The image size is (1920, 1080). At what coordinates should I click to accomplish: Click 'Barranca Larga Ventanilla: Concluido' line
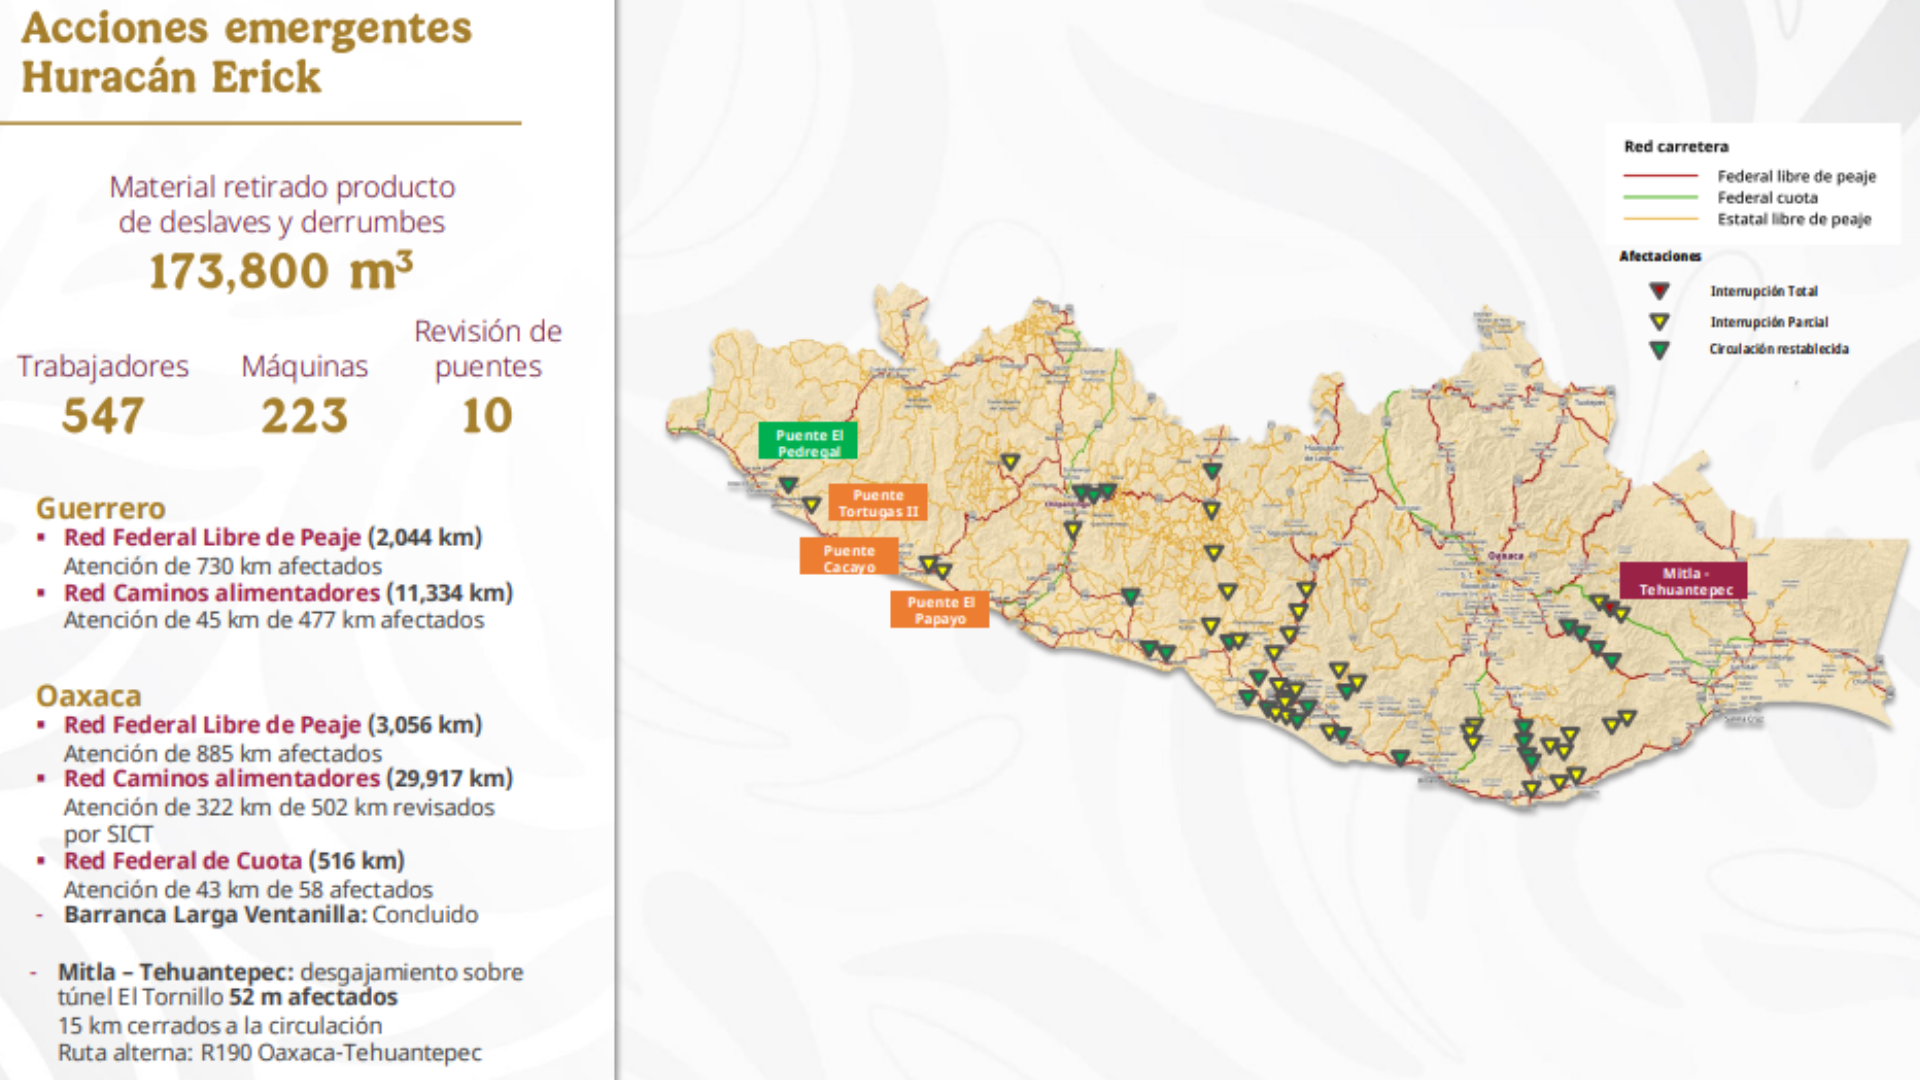pyautogui.click(x=271, y=915)
